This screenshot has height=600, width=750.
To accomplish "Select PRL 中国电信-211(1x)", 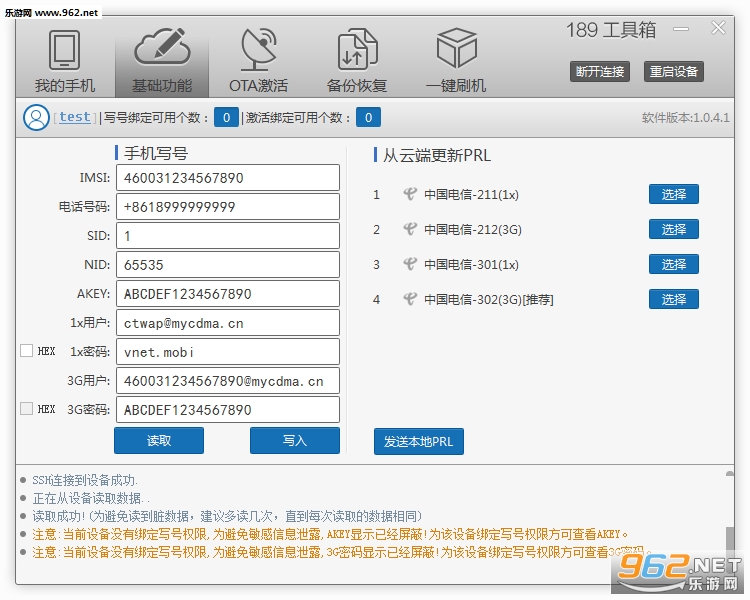I will point(673,194).
